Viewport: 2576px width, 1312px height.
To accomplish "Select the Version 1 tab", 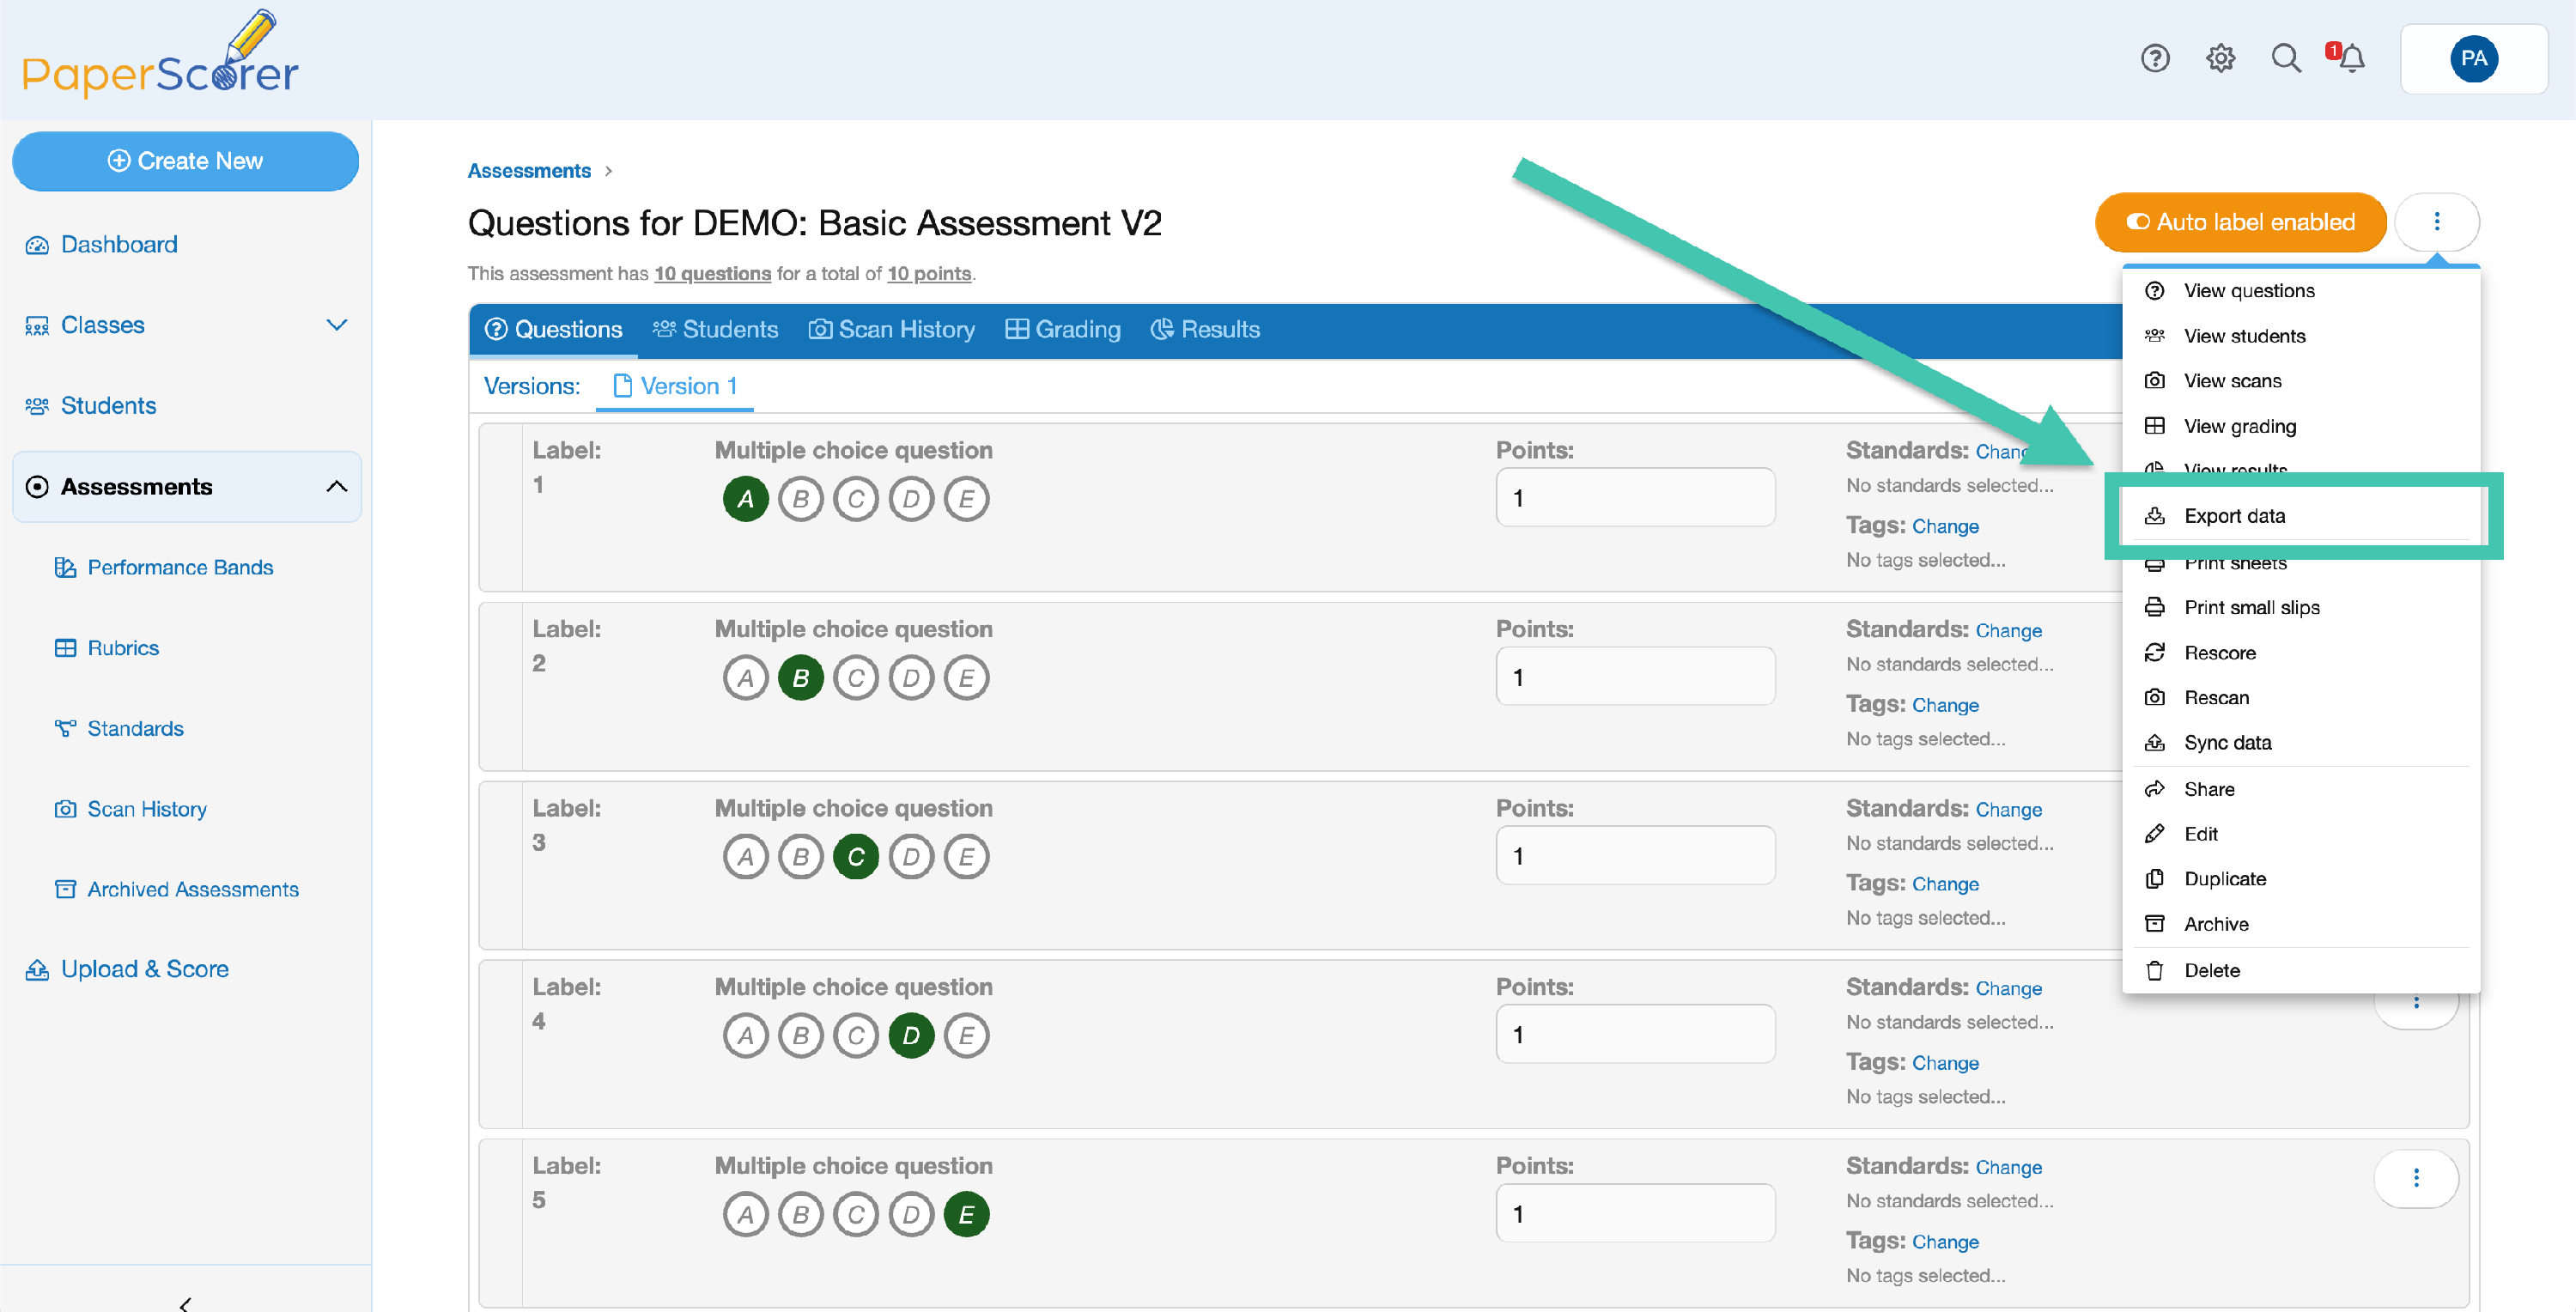I will tap(675, 386).
